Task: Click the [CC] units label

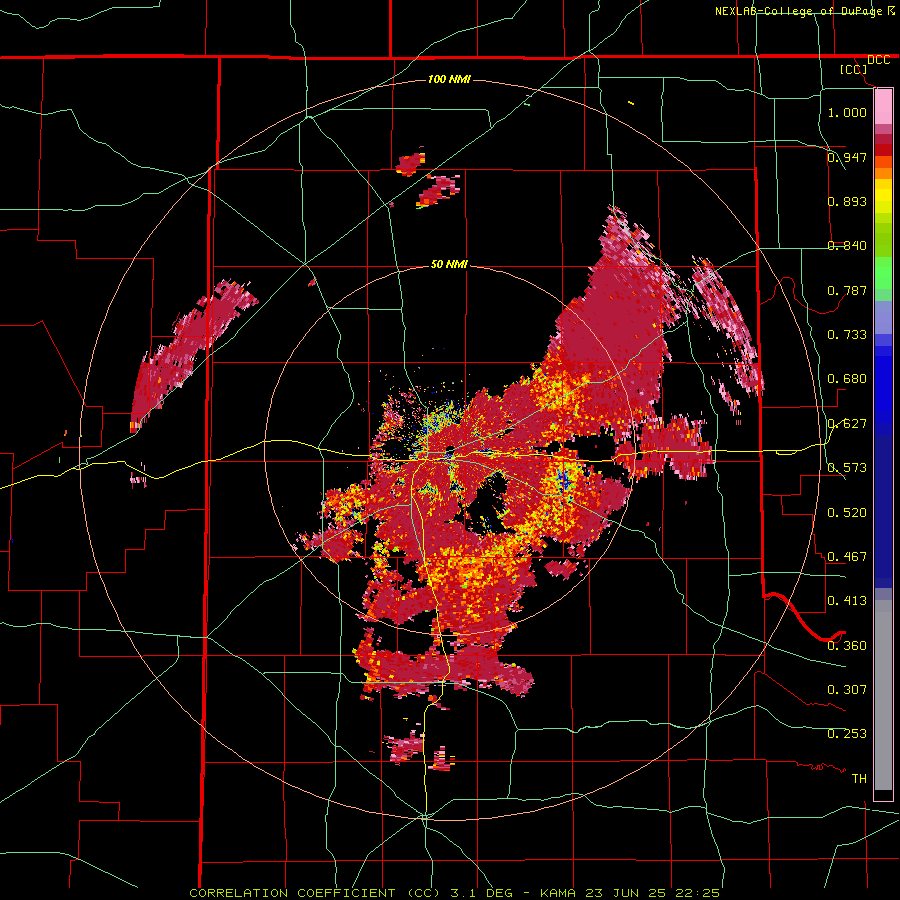Action: pyautogui.click(x=853, y=69)
